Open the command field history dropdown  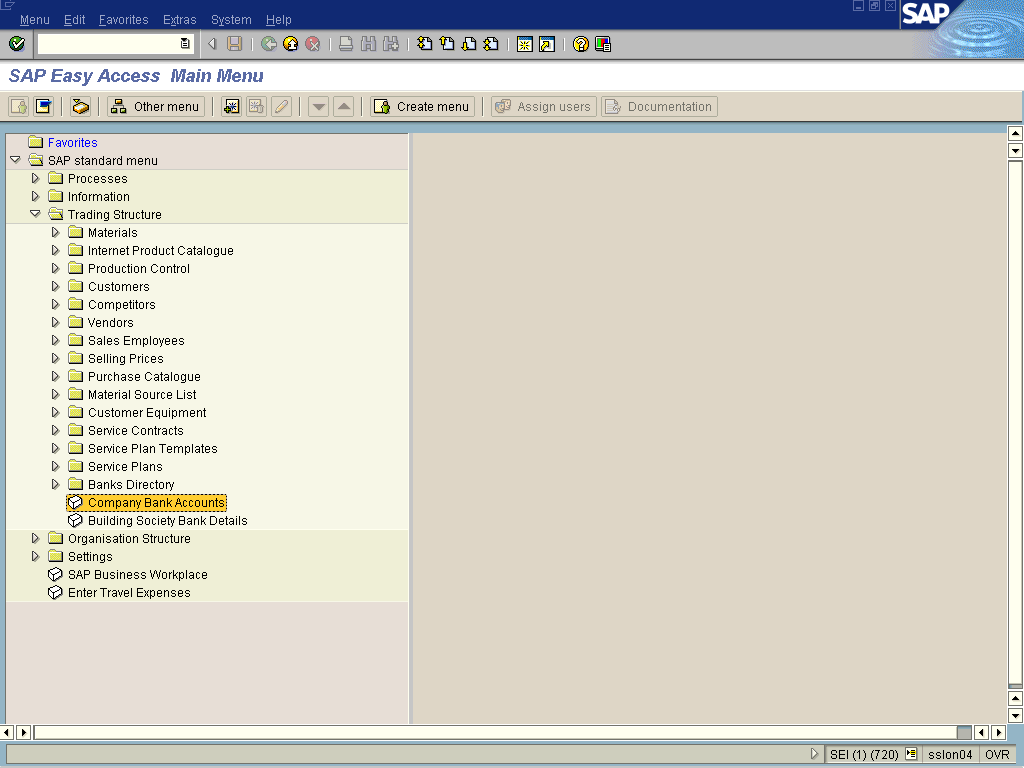(185, 44)
